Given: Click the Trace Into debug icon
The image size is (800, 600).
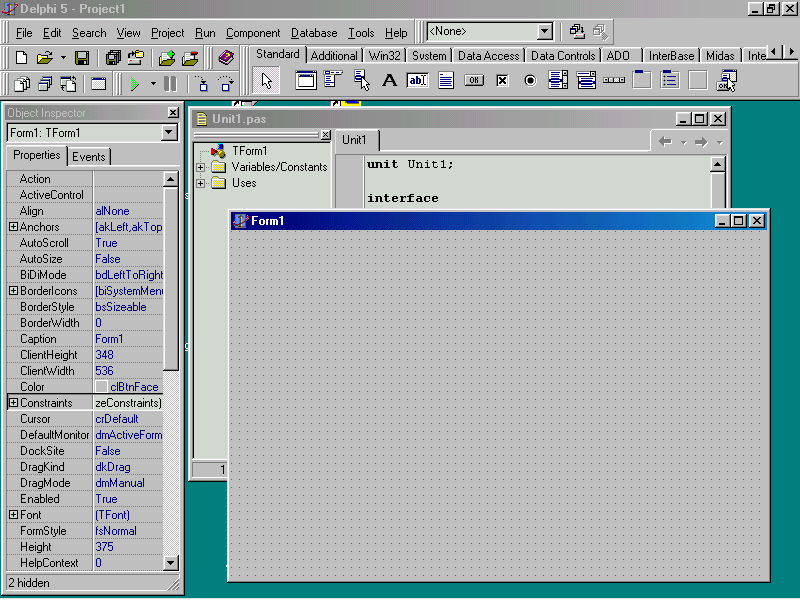Looking at the screenshot, I should (202, 83).
